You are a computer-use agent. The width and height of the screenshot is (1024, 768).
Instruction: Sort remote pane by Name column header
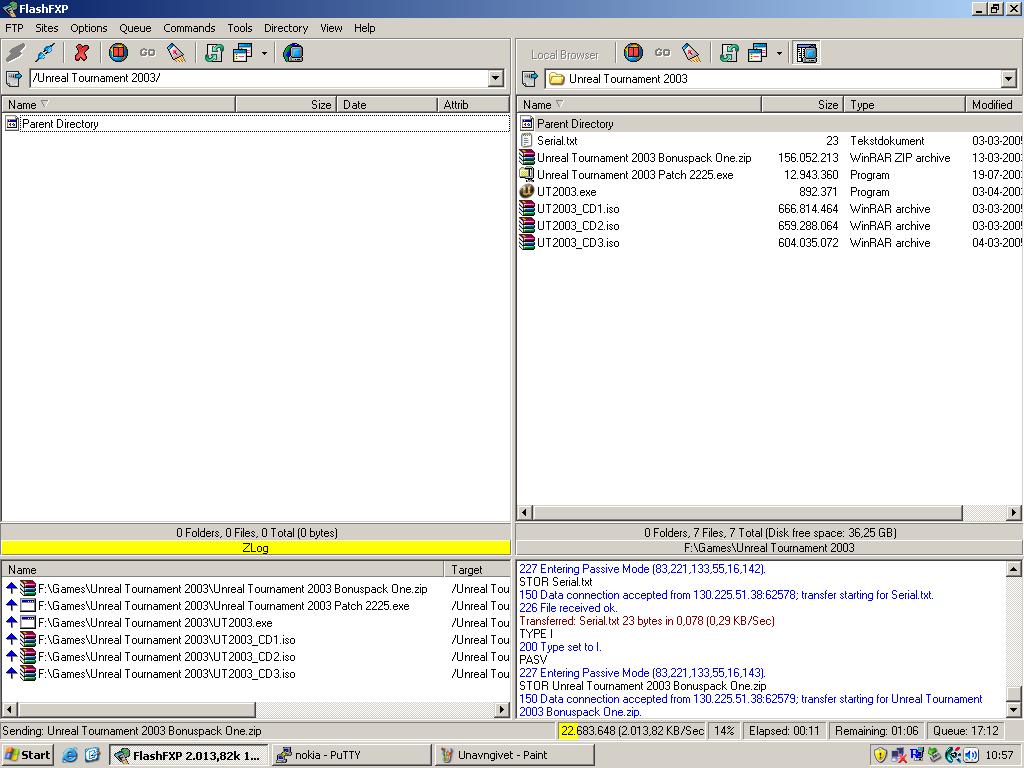pyautogui.click(x=118, y=104)
